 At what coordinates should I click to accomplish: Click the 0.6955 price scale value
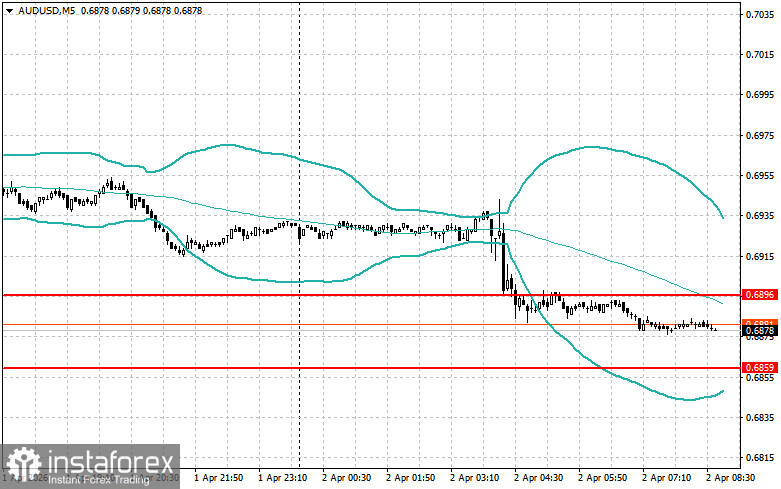tap(760, 176)
